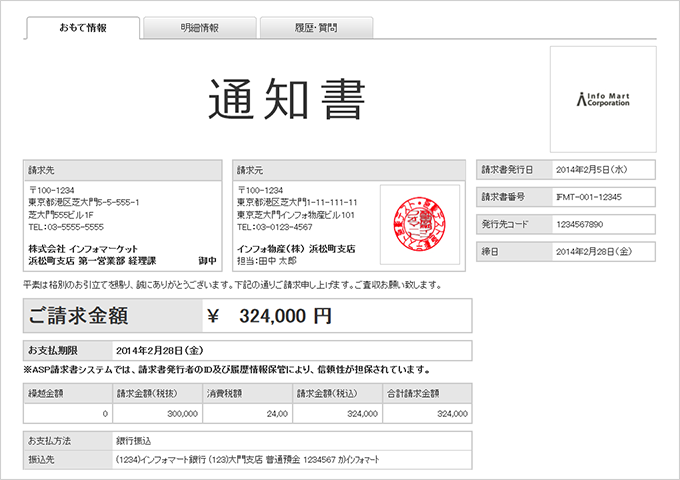The height and width of the screenshot is (480, 680).
Task: Select the 振込先 bank account details
Action: click(247, 459)
